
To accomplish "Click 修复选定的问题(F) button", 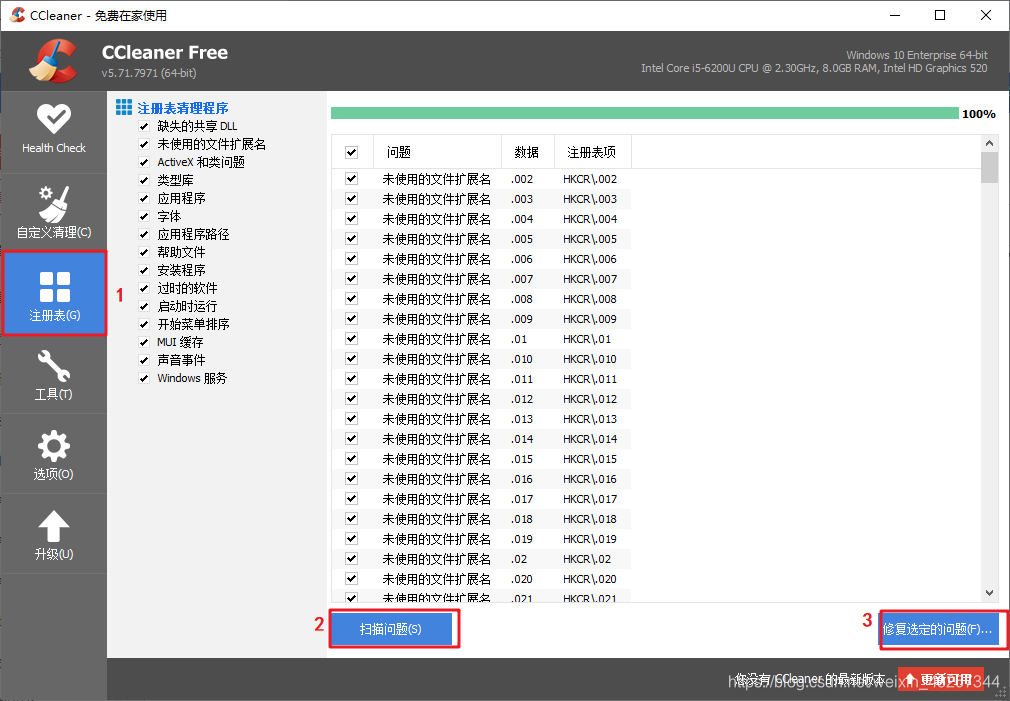I will click(938, 629).
